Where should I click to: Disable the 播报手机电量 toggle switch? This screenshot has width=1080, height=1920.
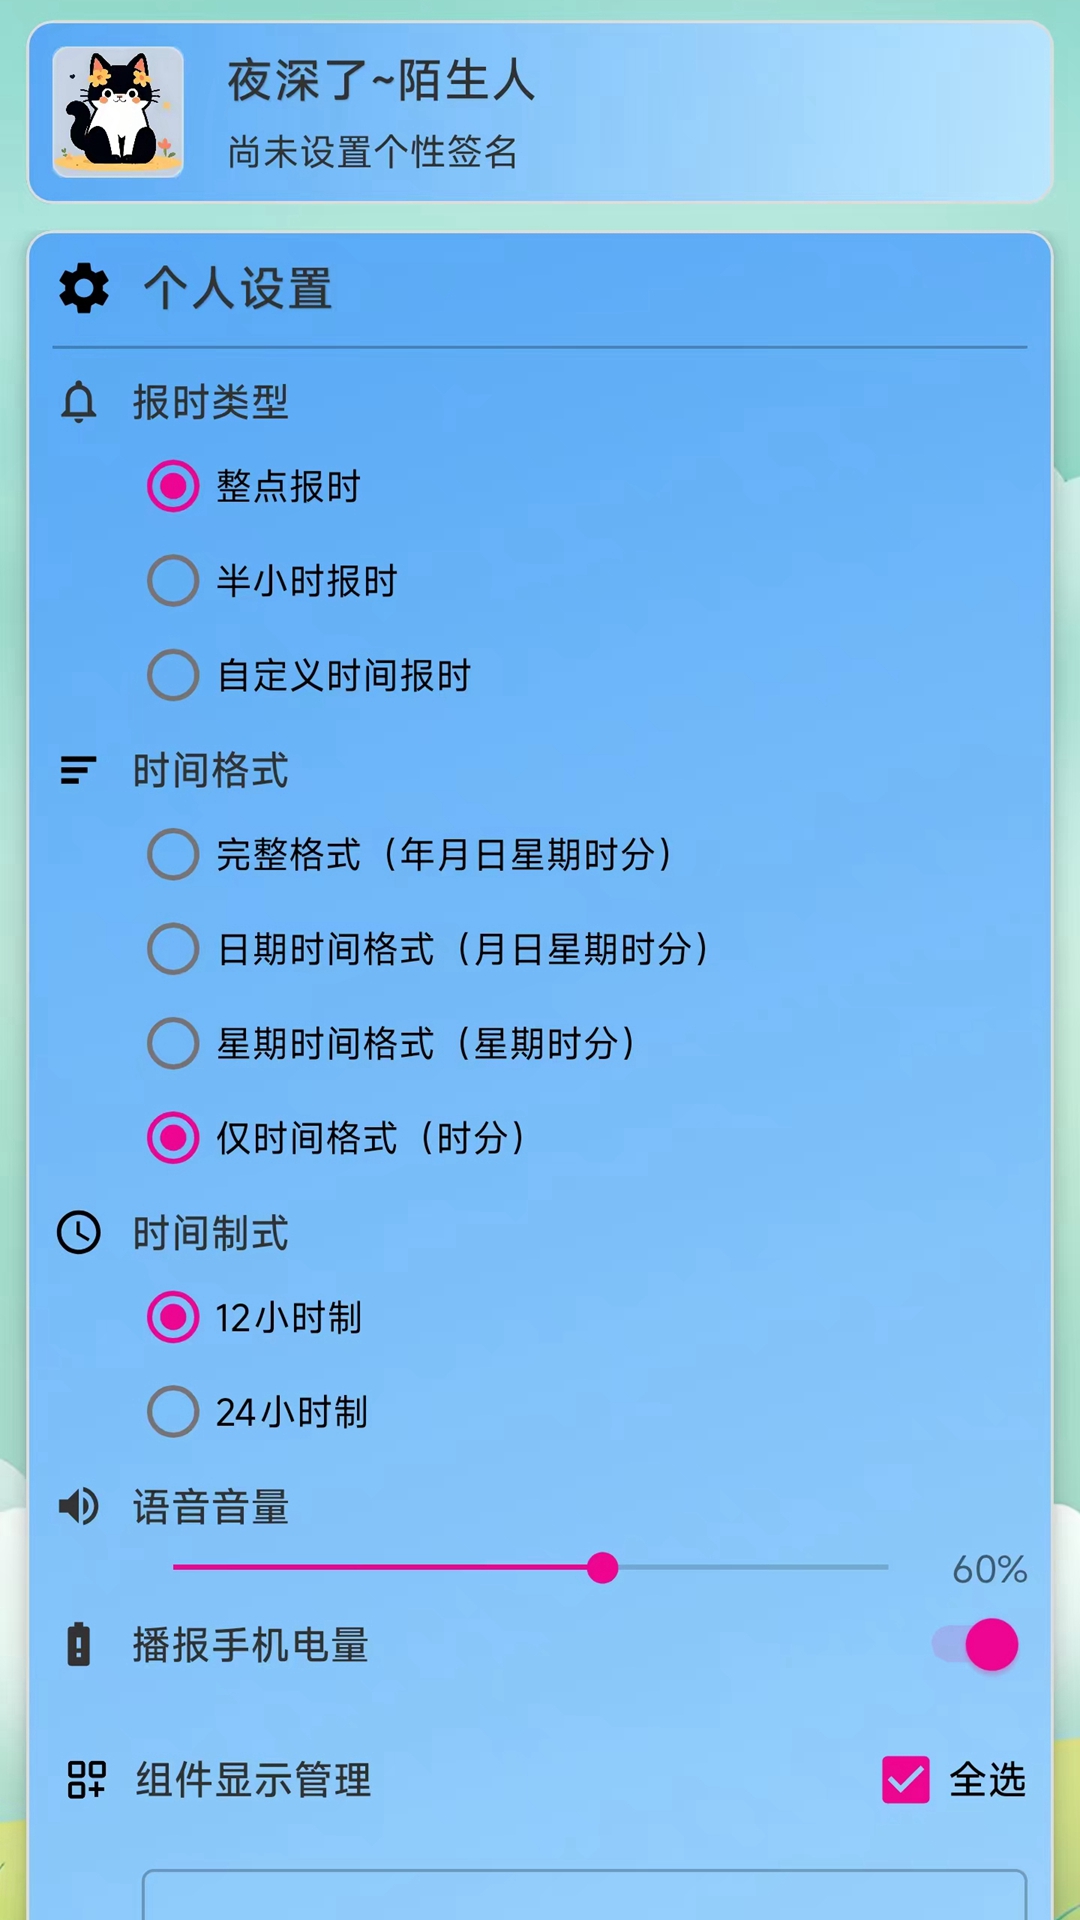[976, 1645]
